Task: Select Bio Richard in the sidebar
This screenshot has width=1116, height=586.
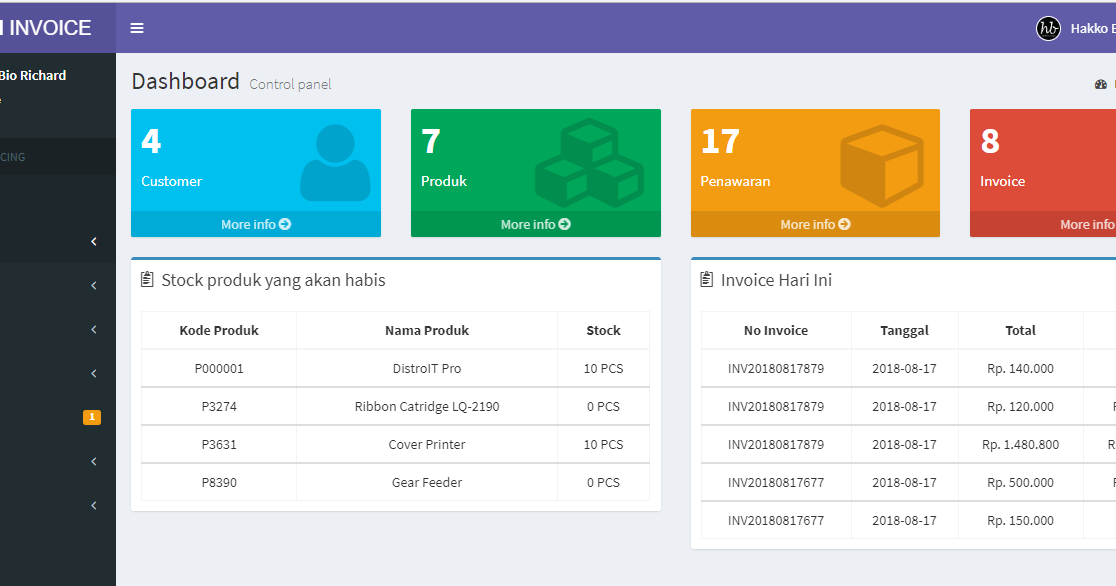Action: (33, 74)
